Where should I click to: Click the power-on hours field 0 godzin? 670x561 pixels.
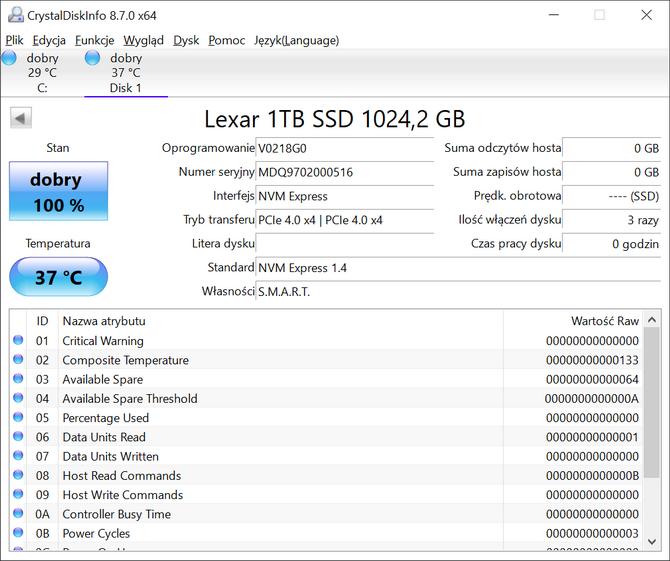point(611,244)
